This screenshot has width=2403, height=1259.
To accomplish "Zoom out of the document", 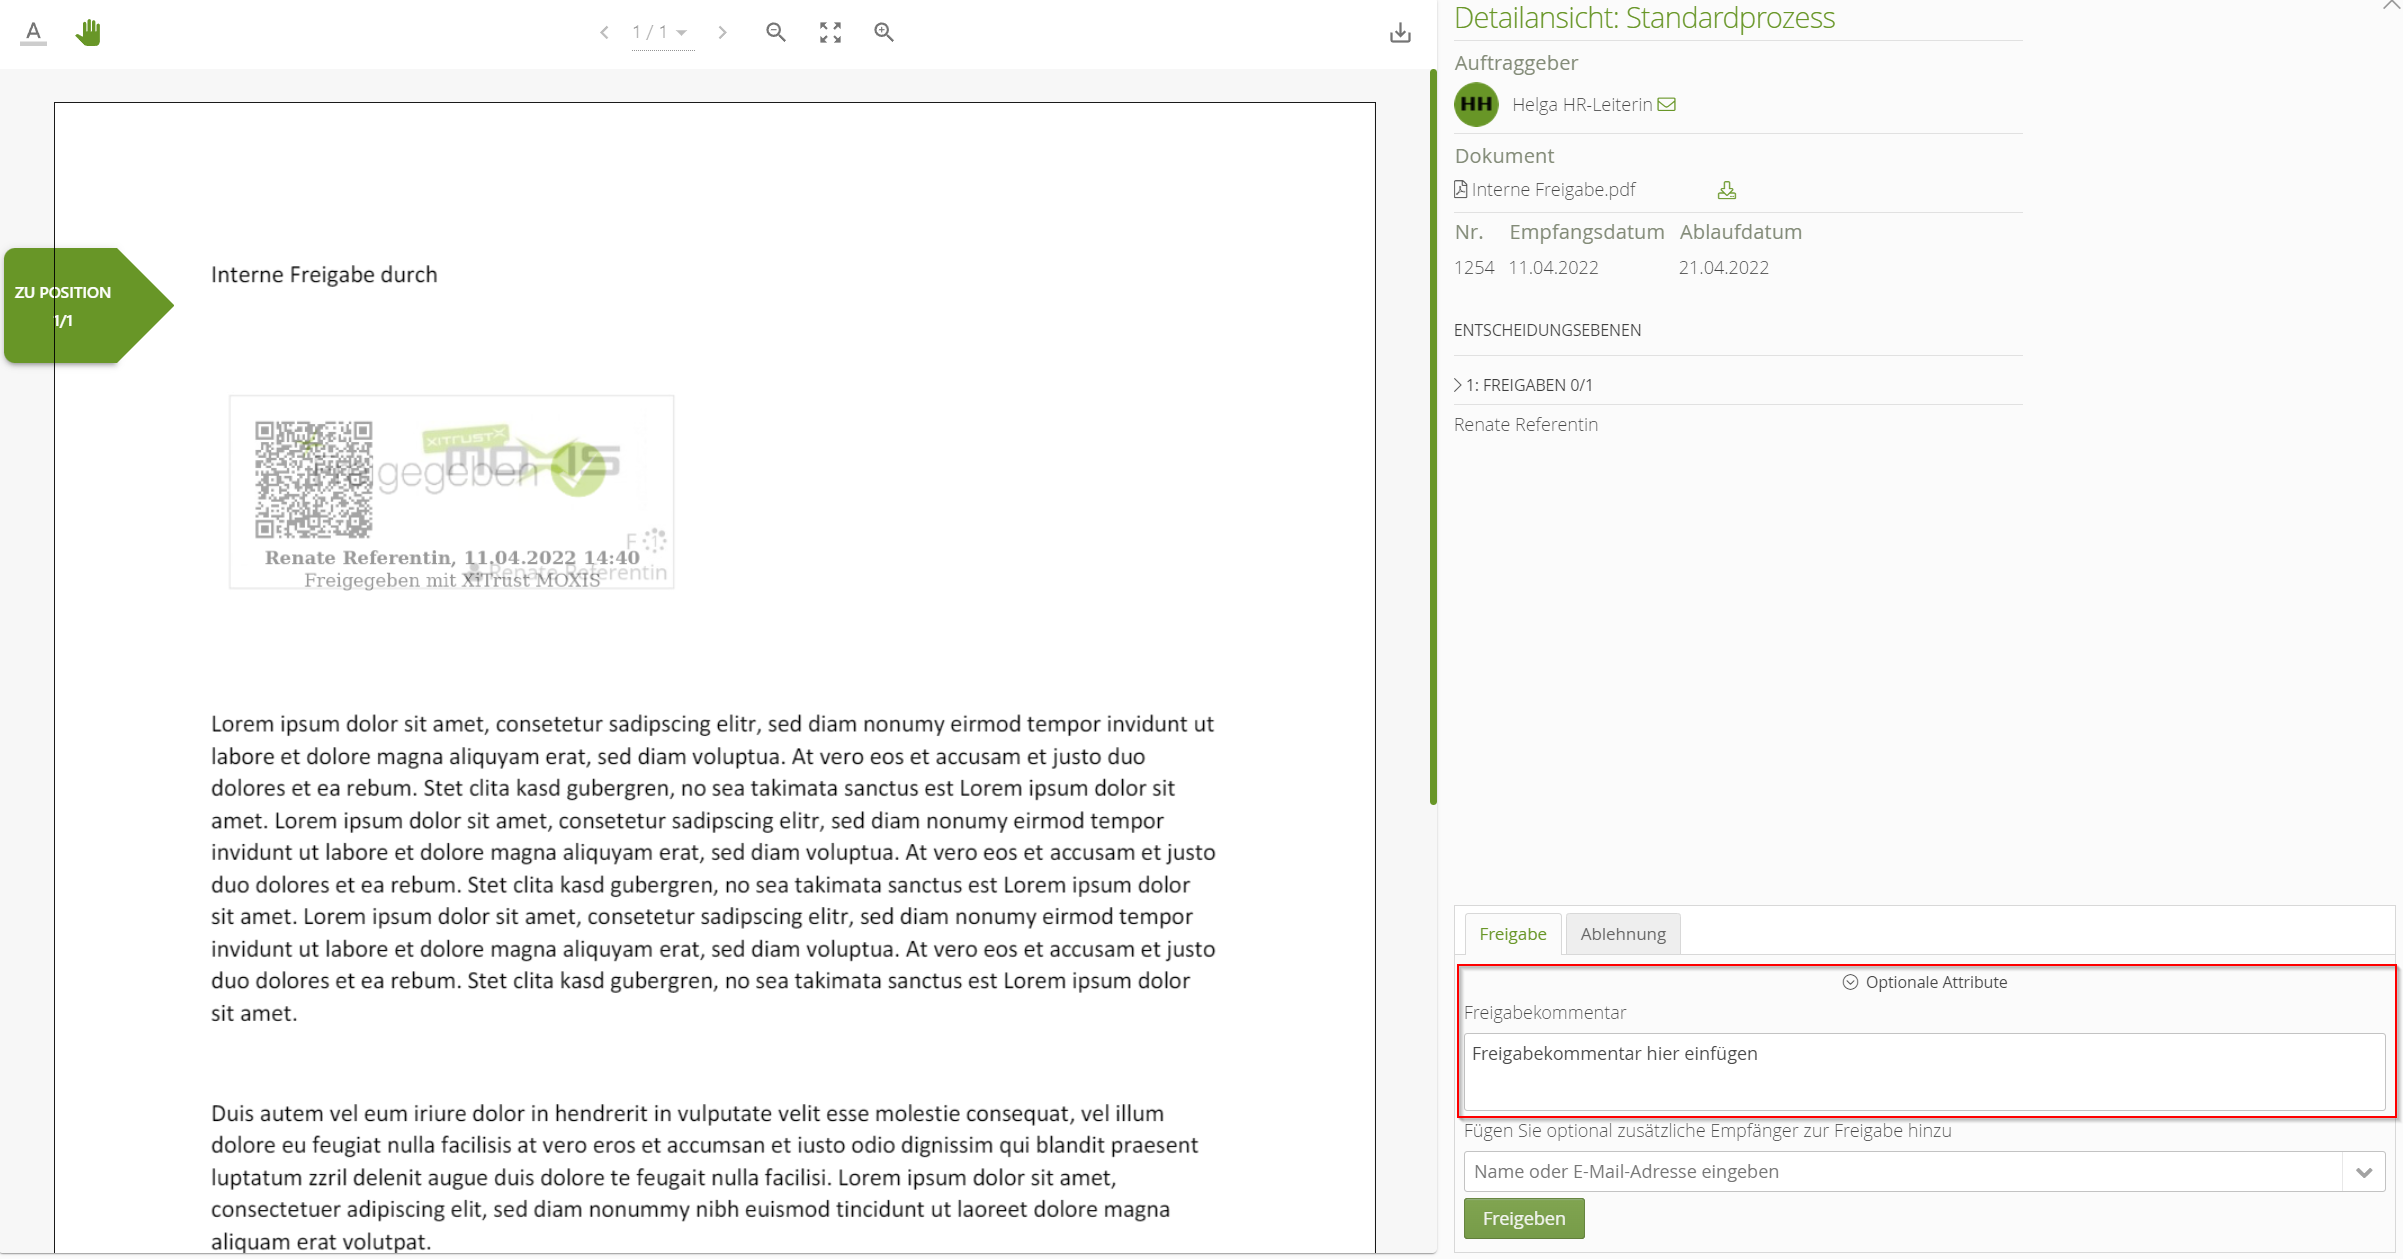I will [776, 32].
